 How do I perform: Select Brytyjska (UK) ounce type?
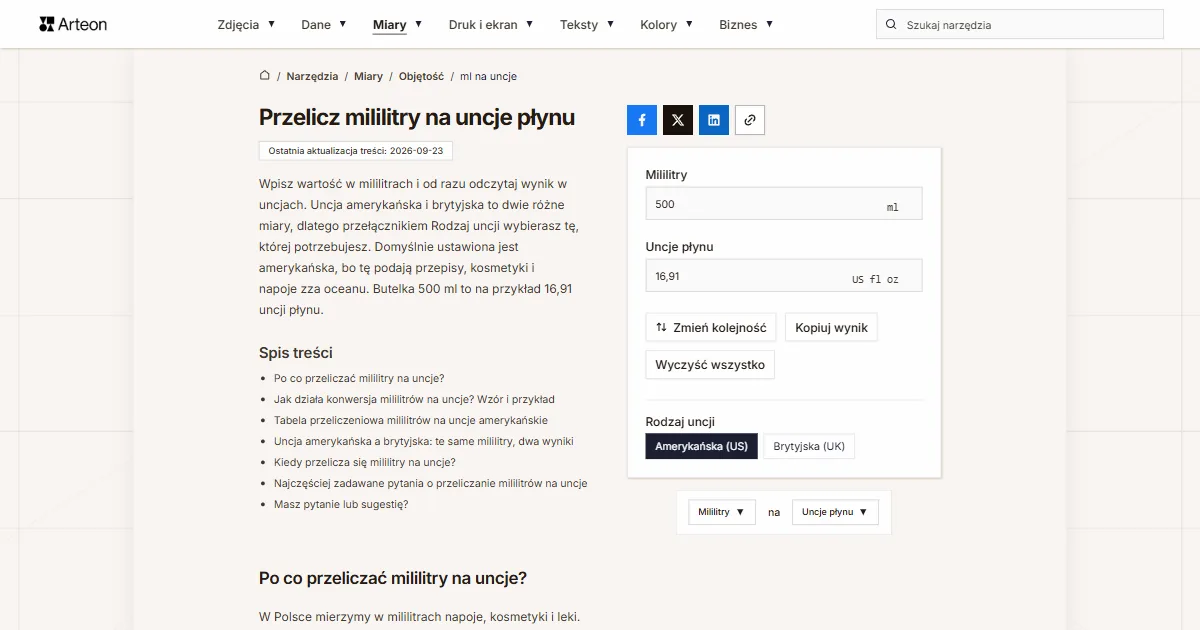click(809, 446)
